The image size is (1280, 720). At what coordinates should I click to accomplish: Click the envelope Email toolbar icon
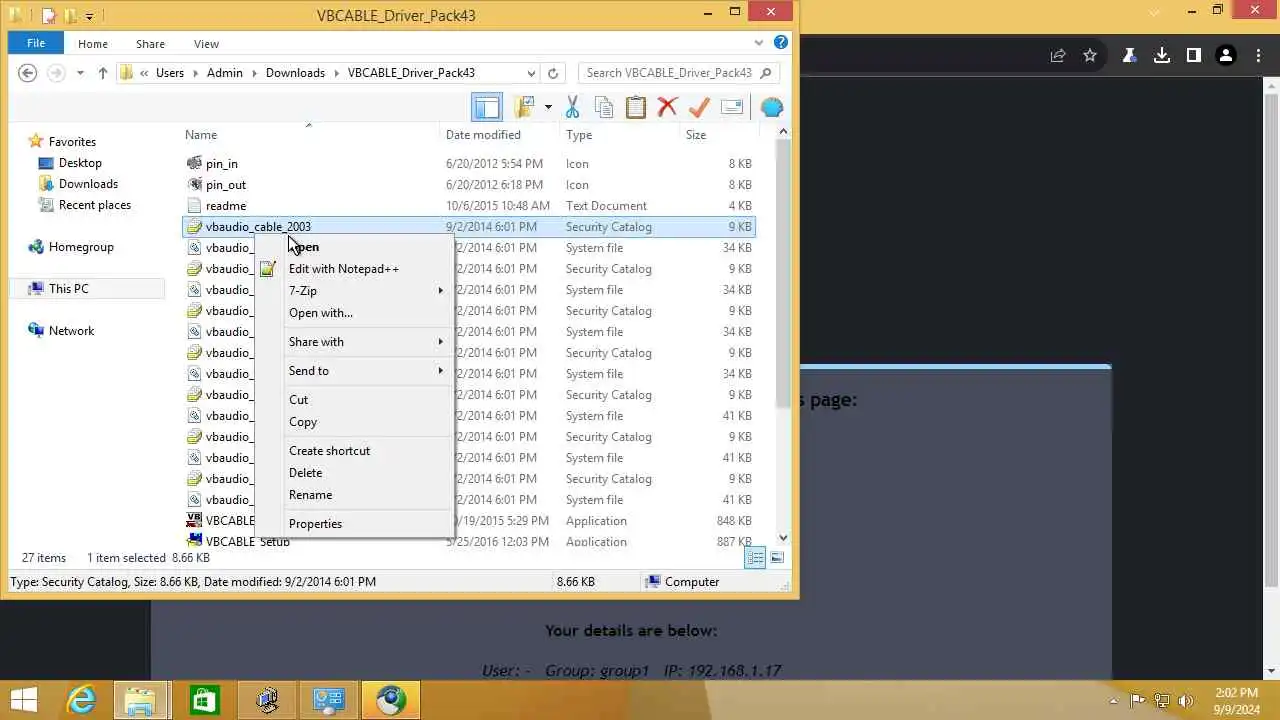tap(732, 107)
